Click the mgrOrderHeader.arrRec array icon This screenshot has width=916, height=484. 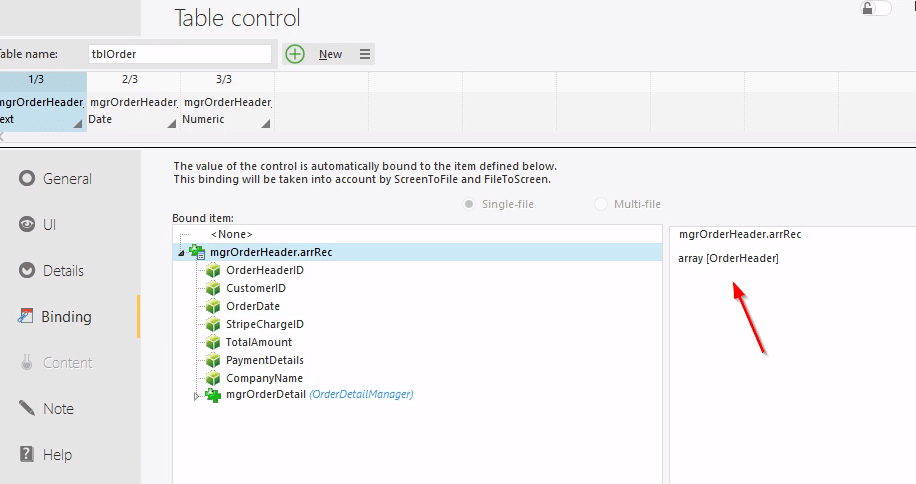pos(197,253)
